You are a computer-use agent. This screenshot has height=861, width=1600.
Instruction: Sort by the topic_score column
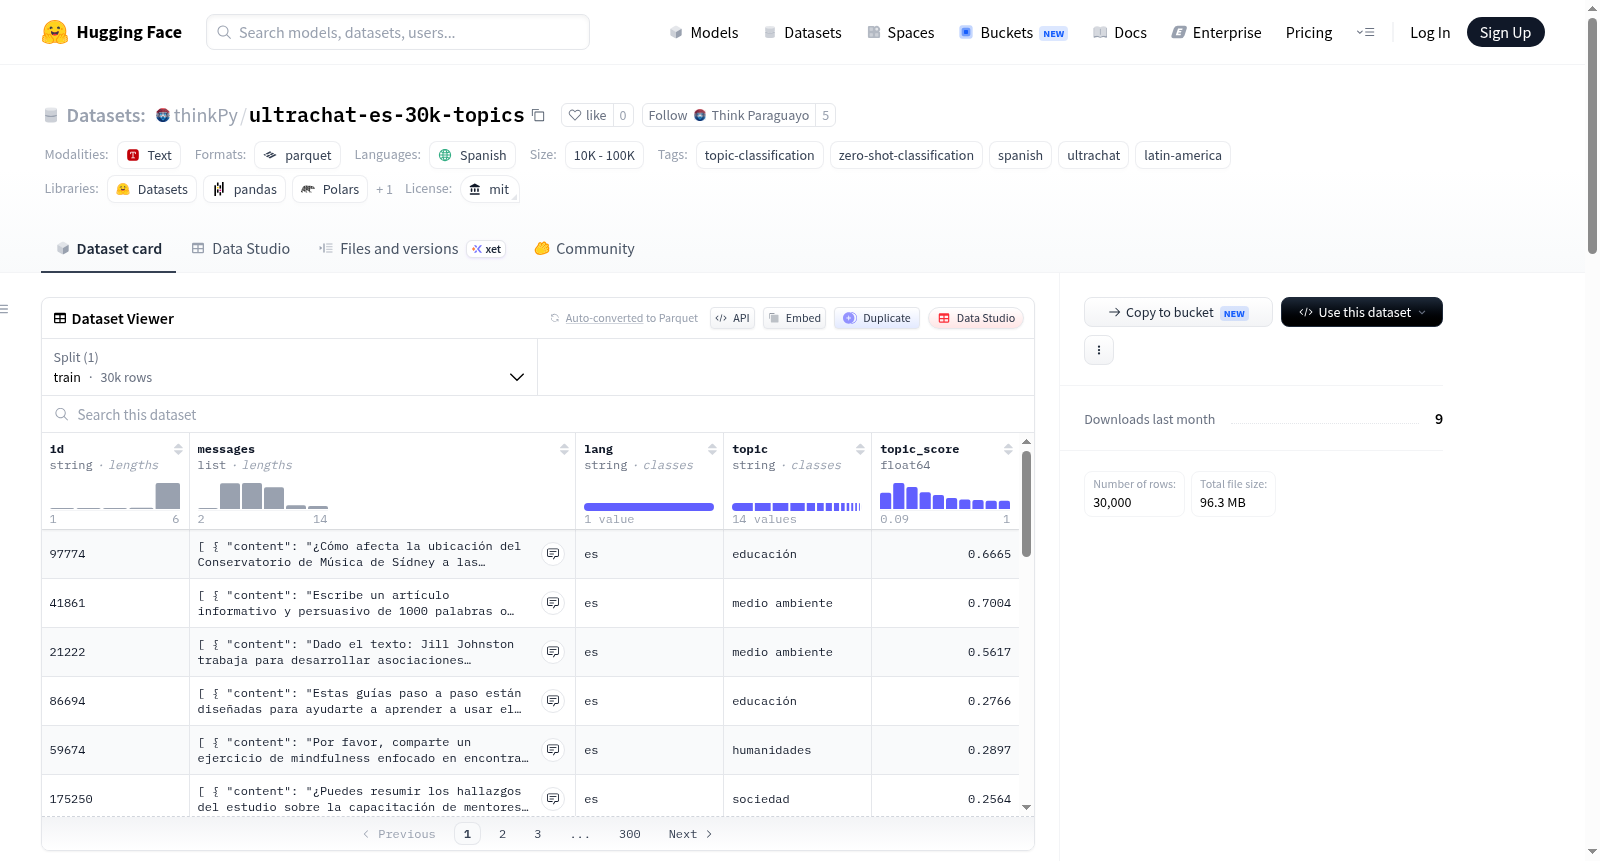coord(1008,449)
